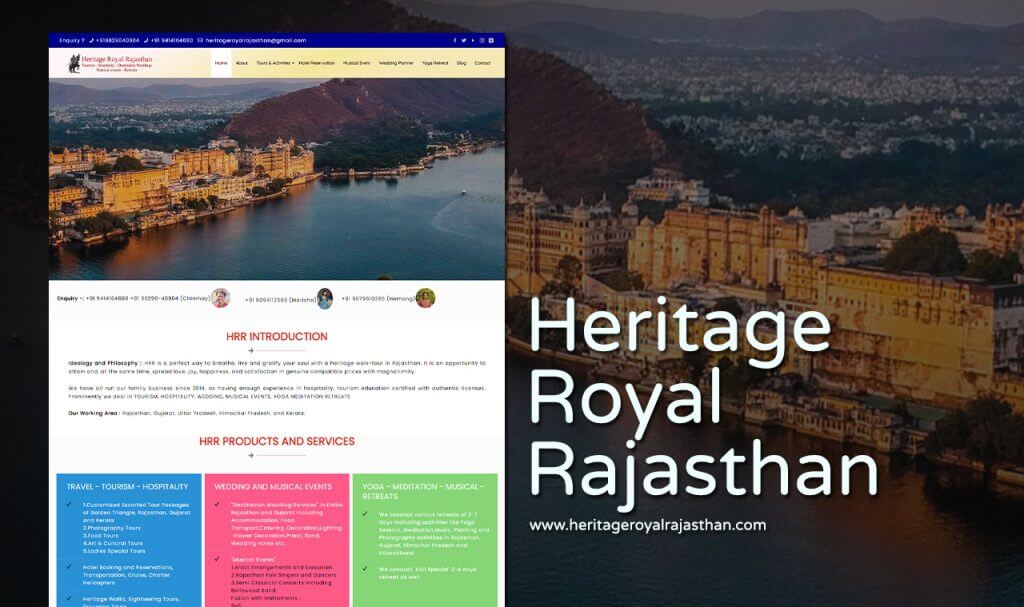Screen dimensions: 1024x607
Task: Open the Facebook icon in top bar
Action: click(455, 41)
